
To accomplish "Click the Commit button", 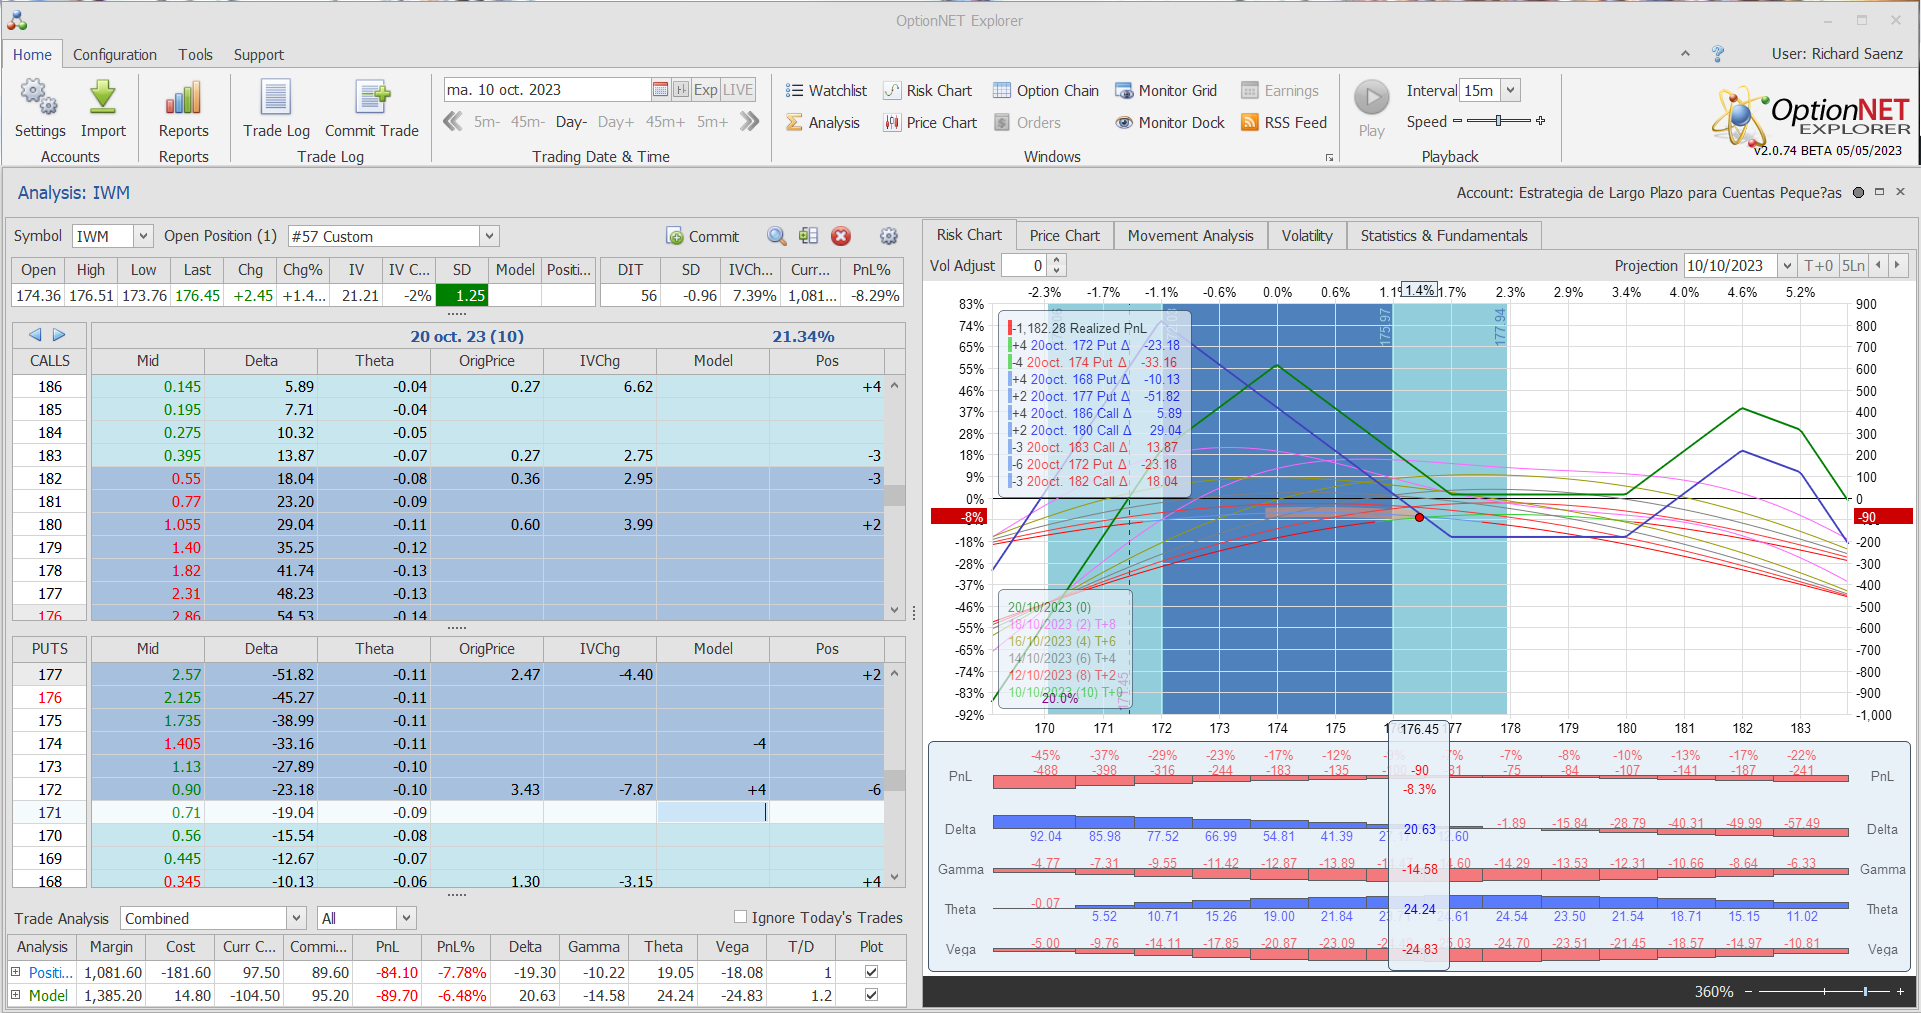I will point(703,236).
